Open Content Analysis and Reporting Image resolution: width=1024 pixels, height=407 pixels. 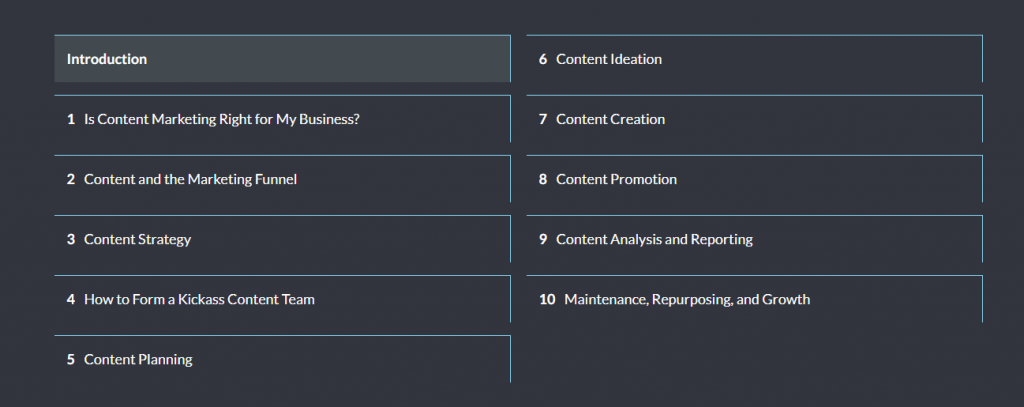(x=754, y=239)
